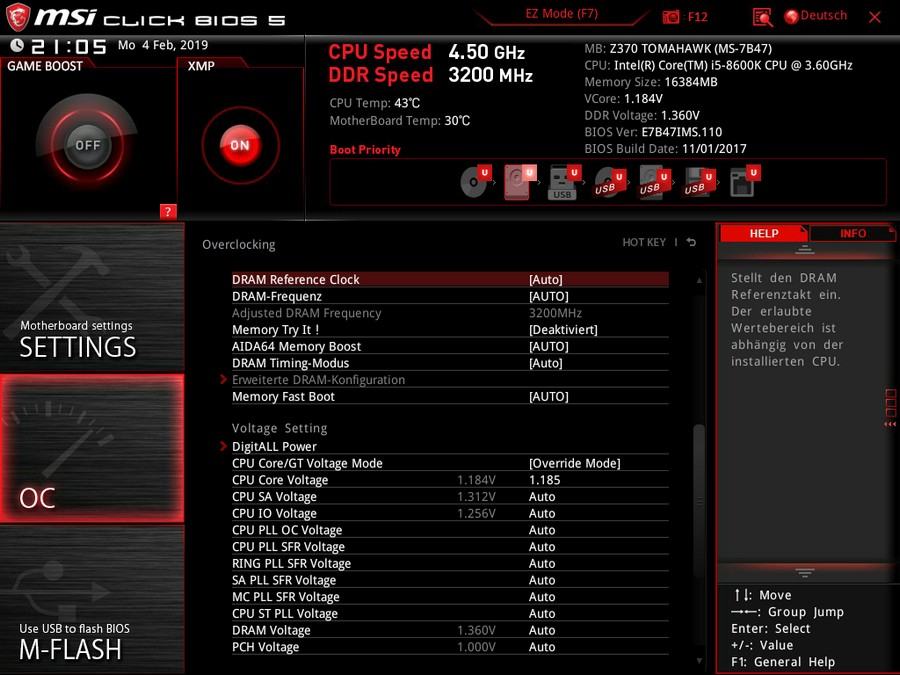Click the help panel bottom handle

tap(805, 573)
